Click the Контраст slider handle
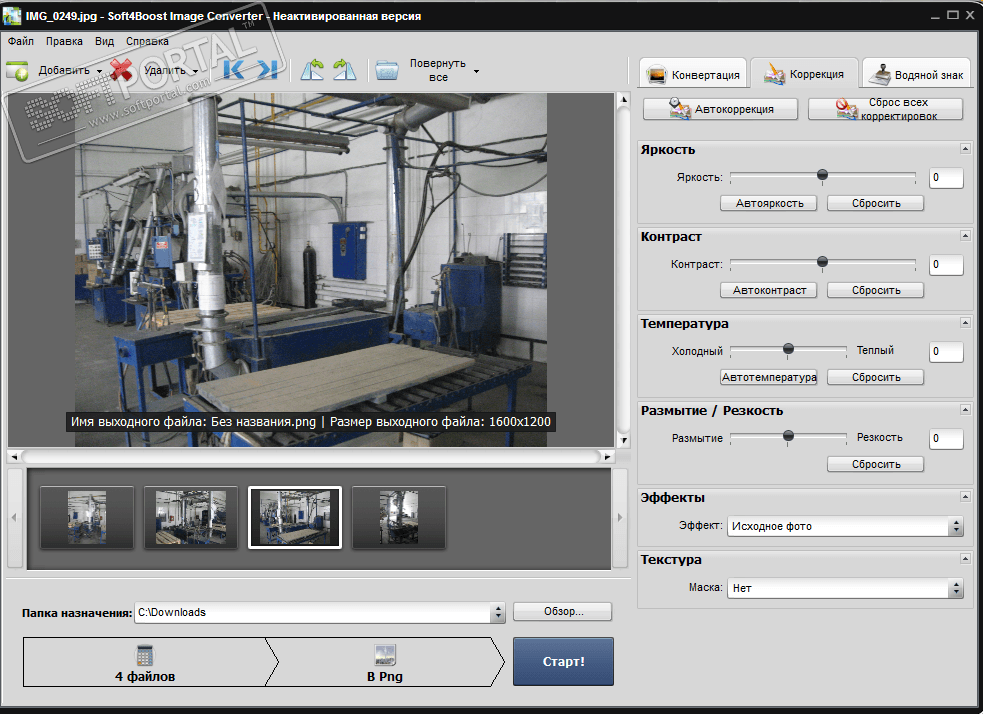The image size is (983, 714). pyautogui.click(x=822, y=262)
